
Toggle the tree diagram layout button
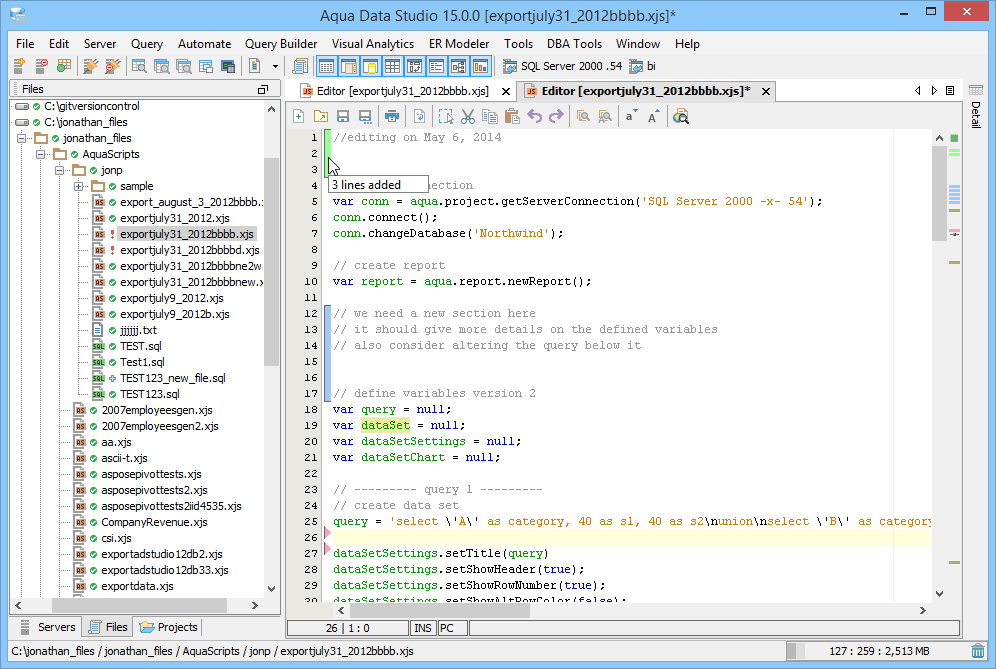click(458, 65)
